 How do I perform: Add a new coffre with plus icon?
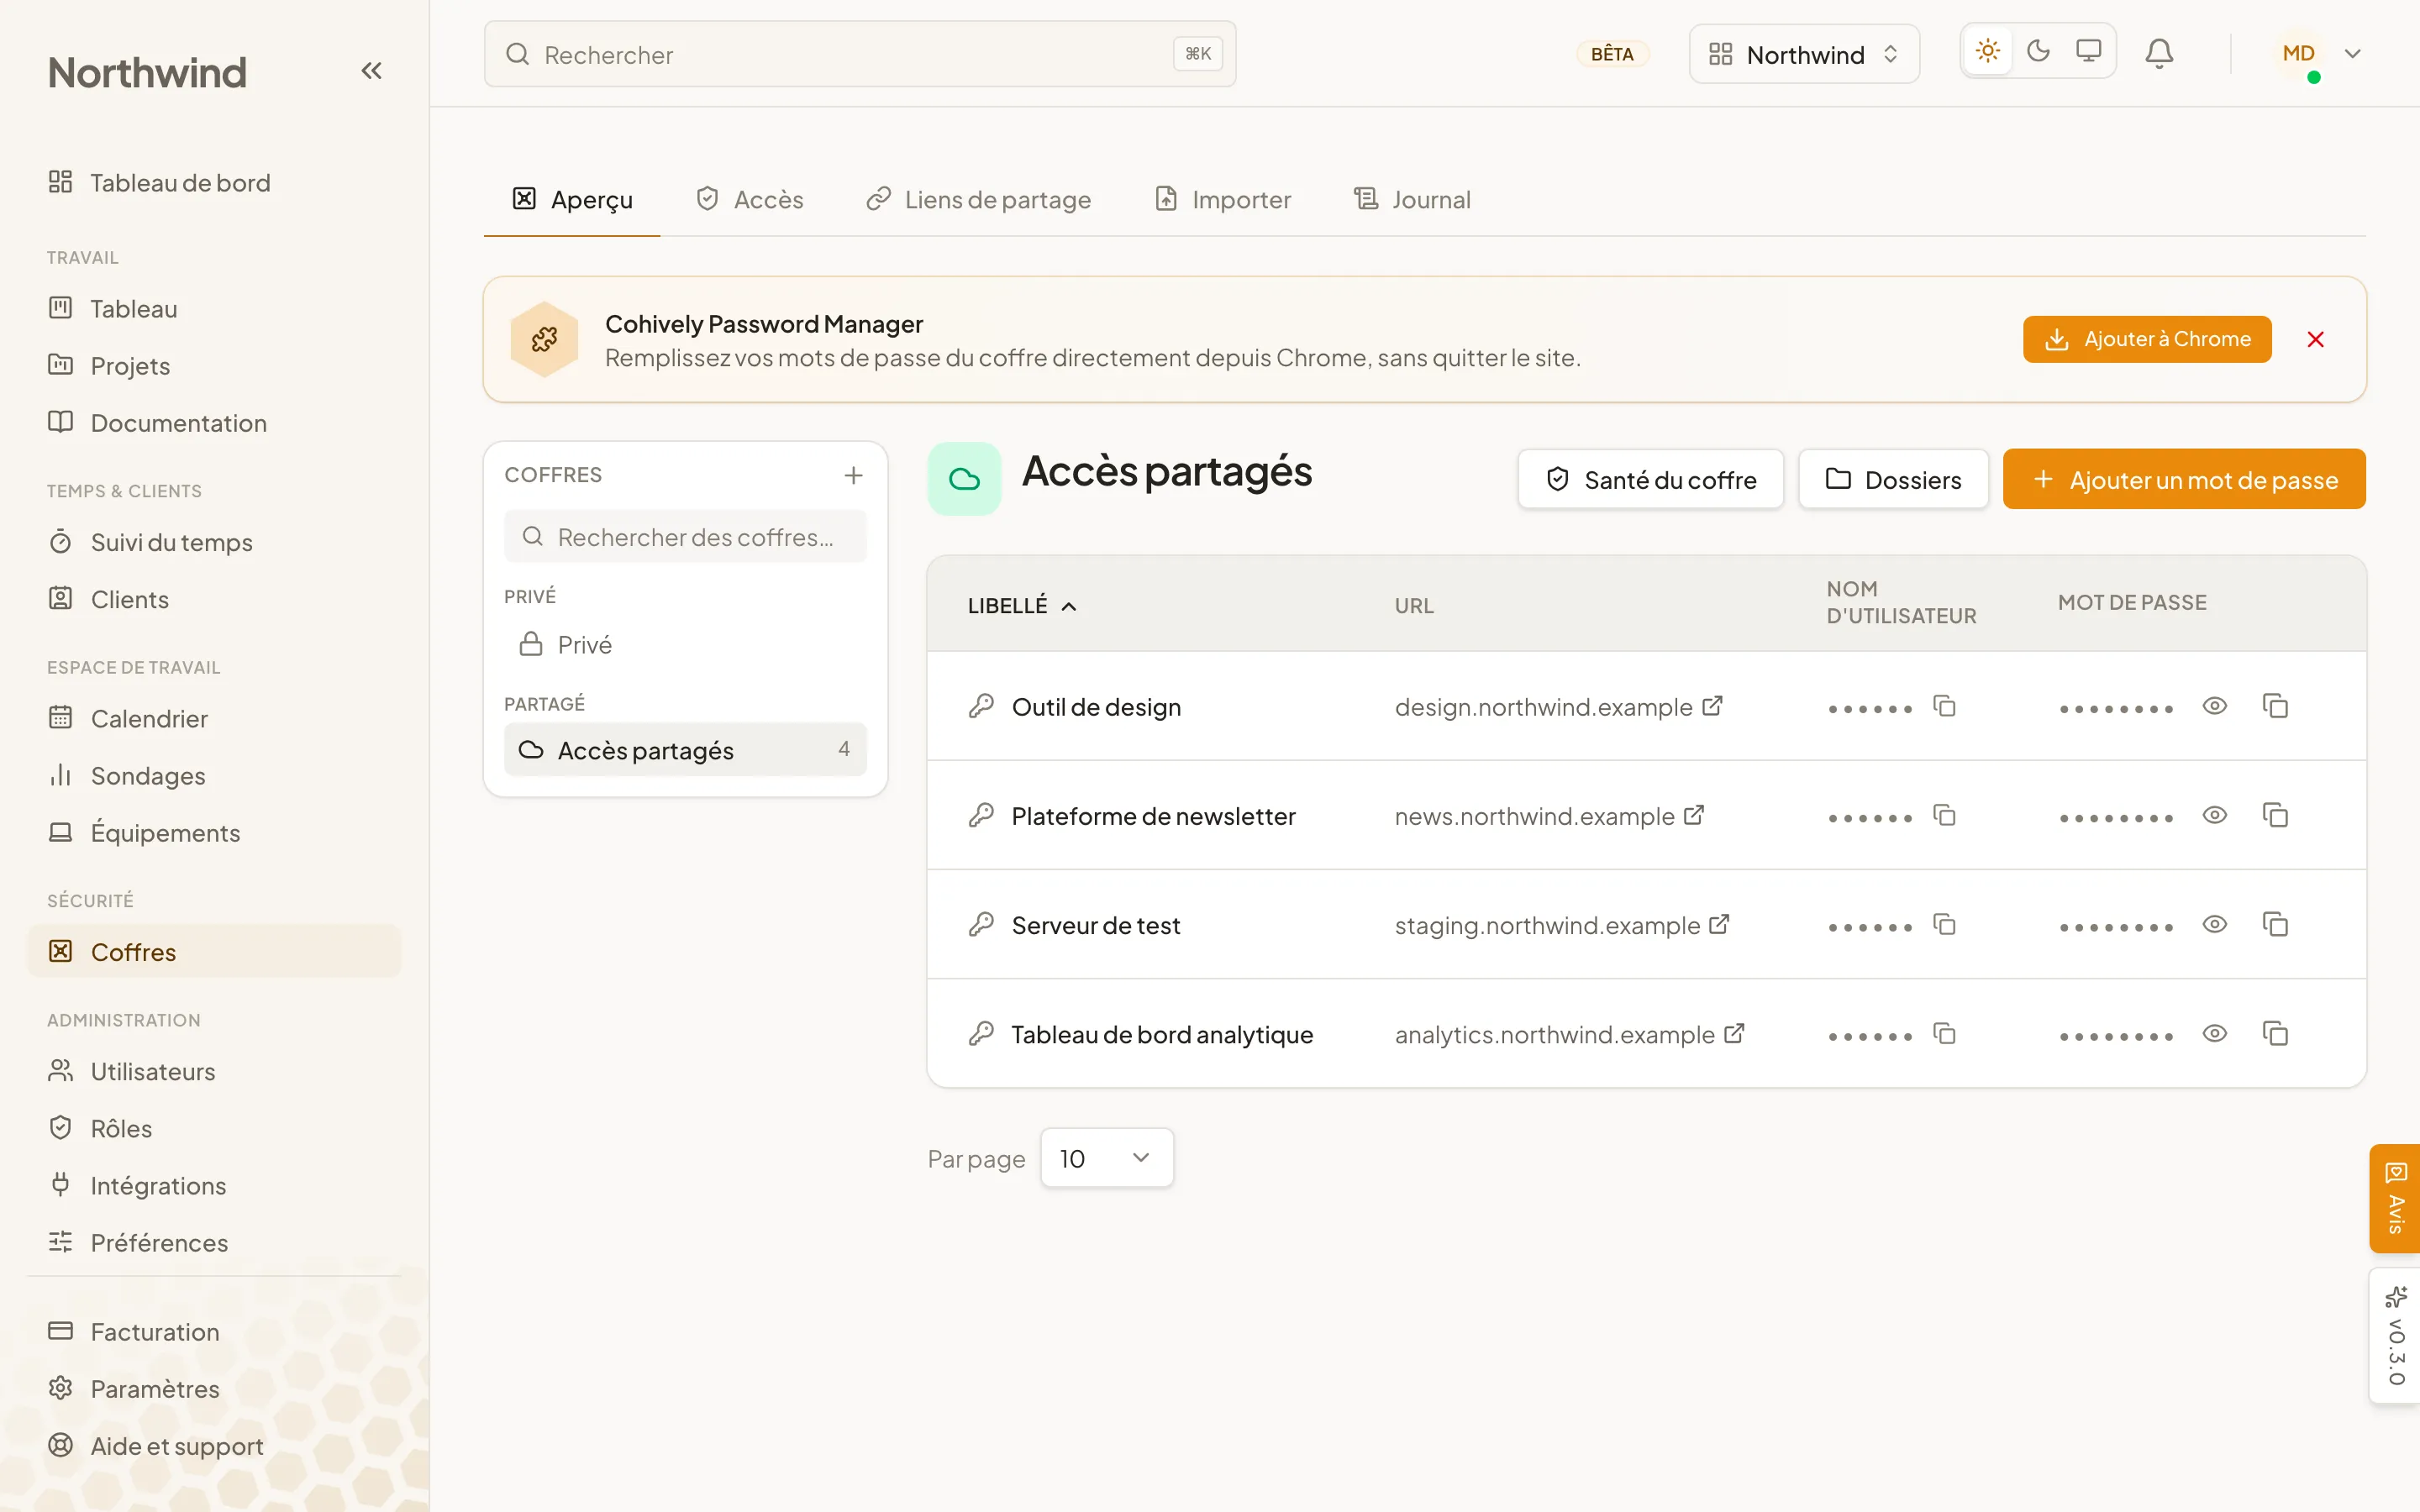[853, 475]
